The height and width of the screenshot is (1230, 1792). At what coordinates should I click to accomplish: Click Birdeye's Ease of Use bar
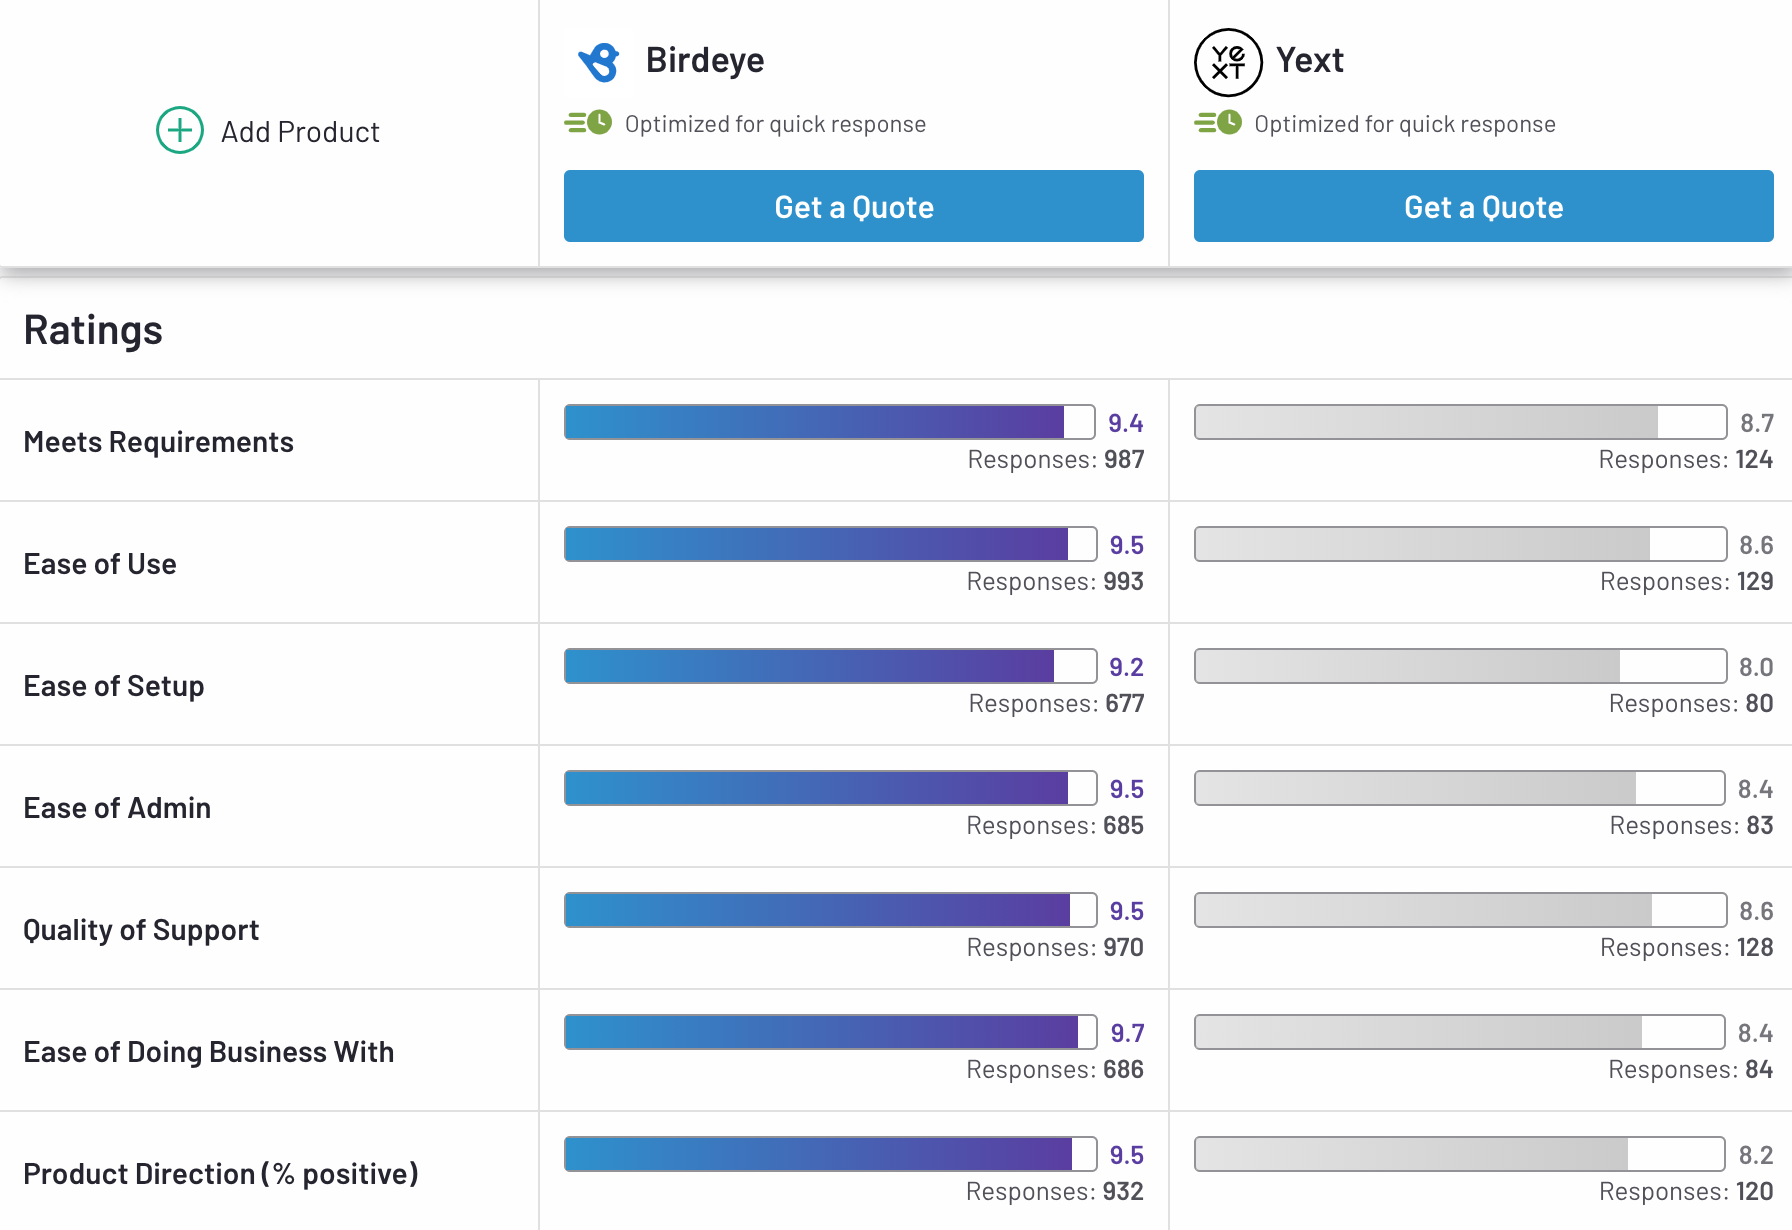829,544
